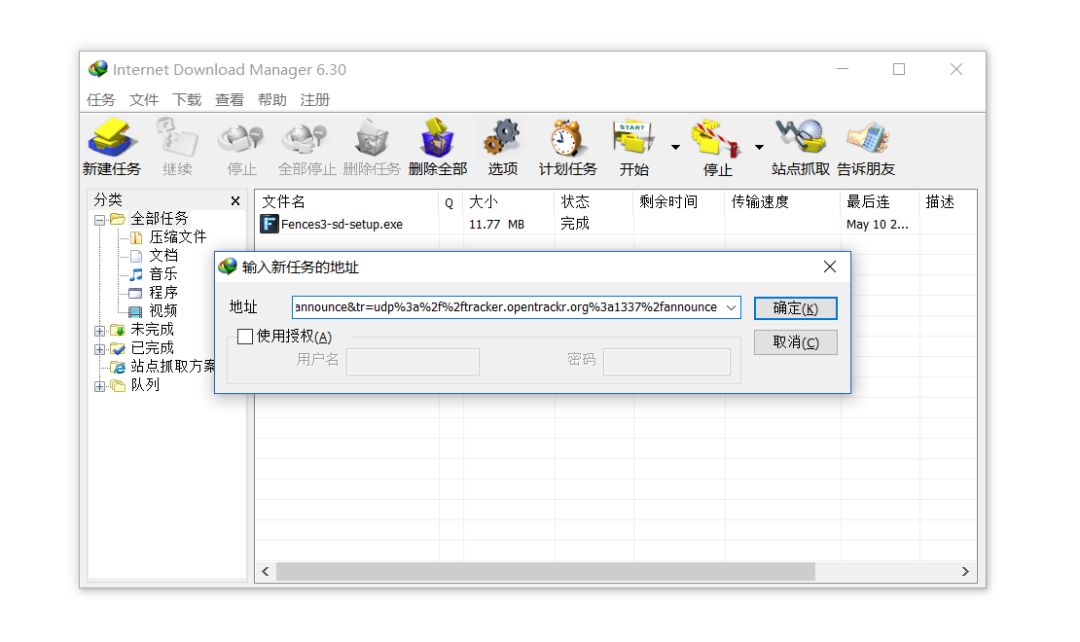Click the disabled 用户名 field
This screenshot has width=1080, height=642.
(413, 361)
